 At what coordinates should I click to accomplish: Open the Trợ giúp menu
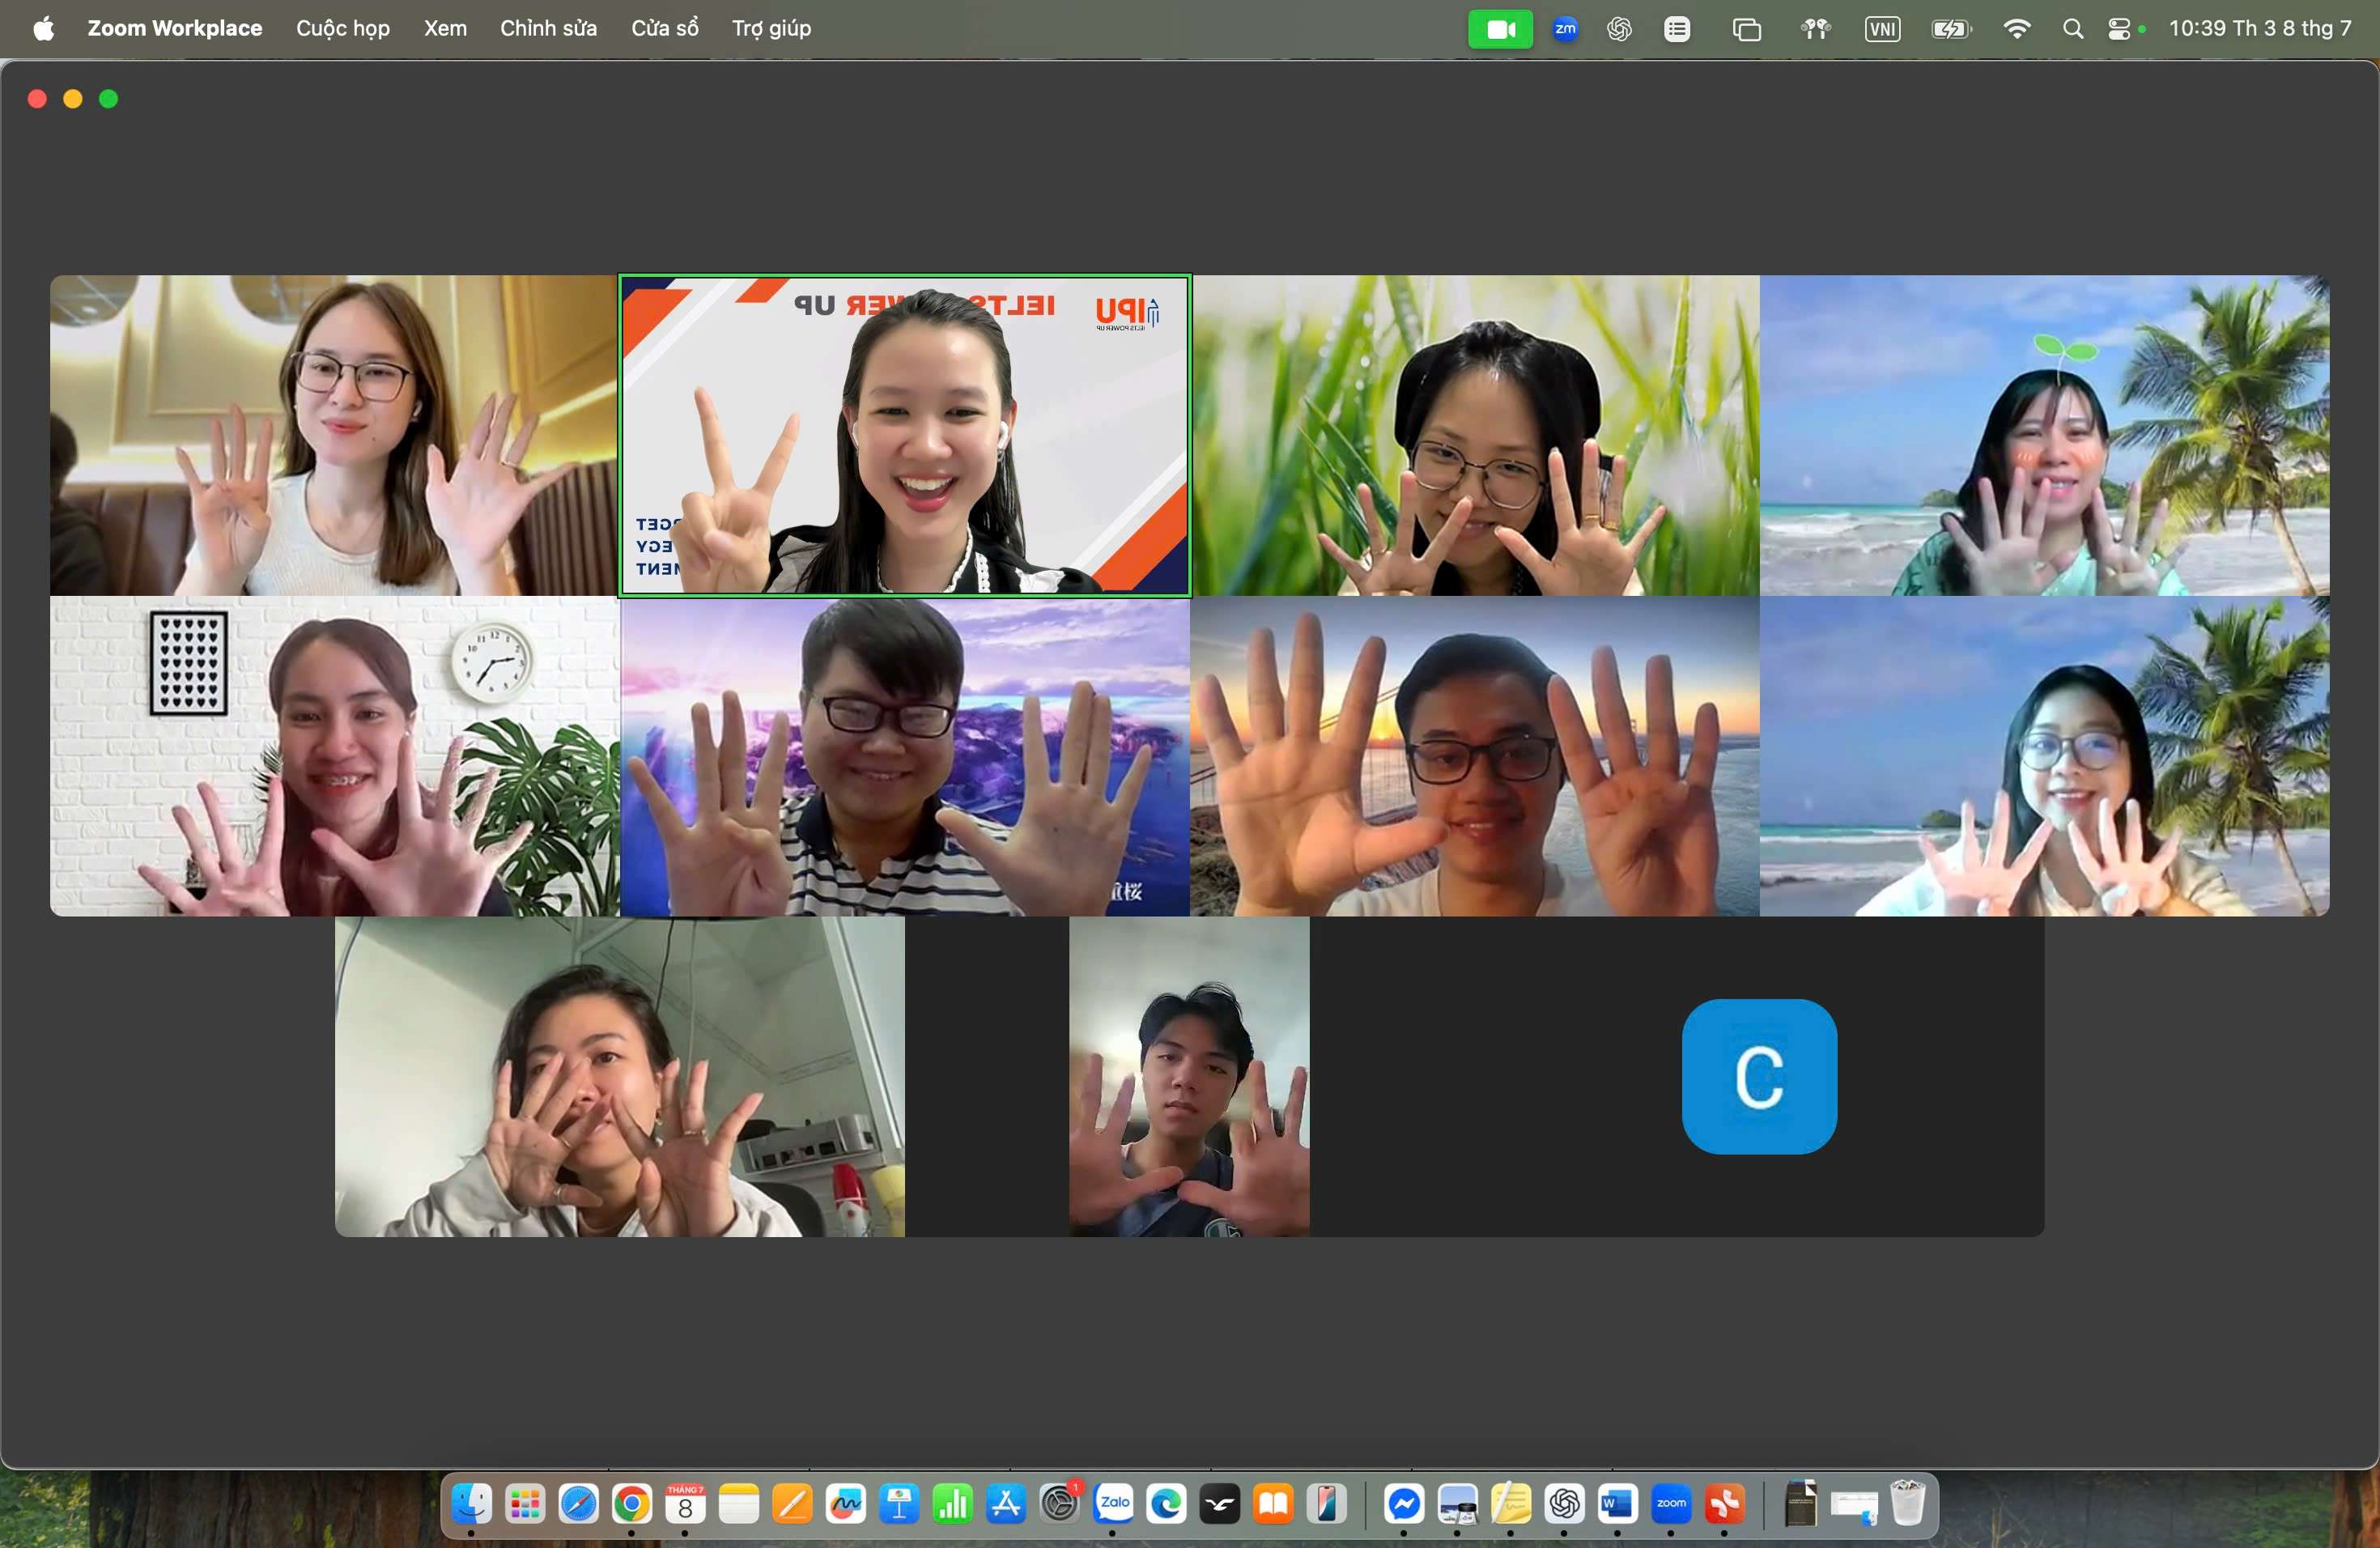coord(771,28)
